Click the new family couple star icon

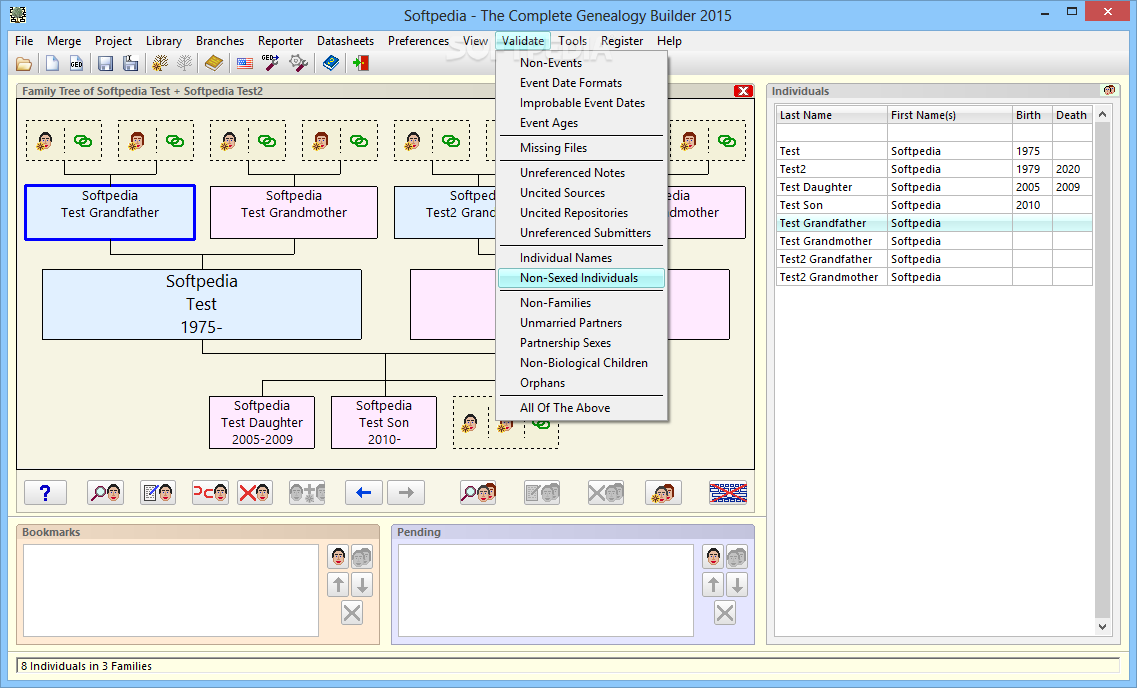click(x=663, y=493)
